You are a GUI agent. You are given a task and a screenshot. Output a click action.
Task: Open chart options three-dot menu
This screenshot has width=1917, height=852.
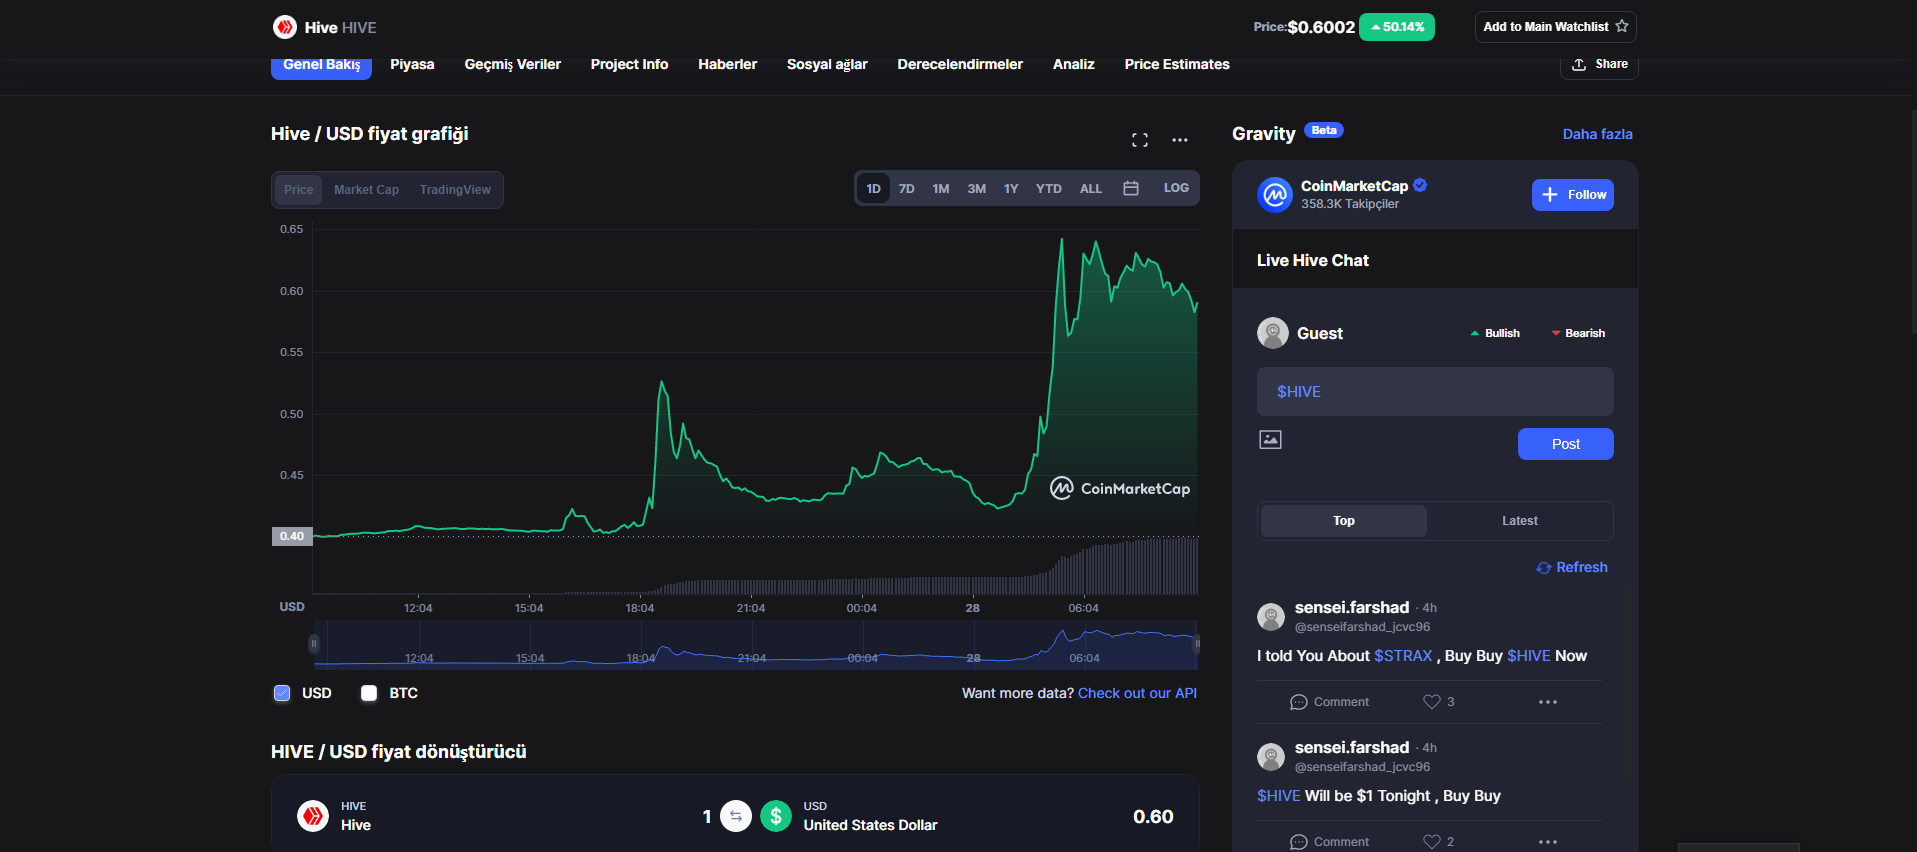click(x=1180, y=140)
